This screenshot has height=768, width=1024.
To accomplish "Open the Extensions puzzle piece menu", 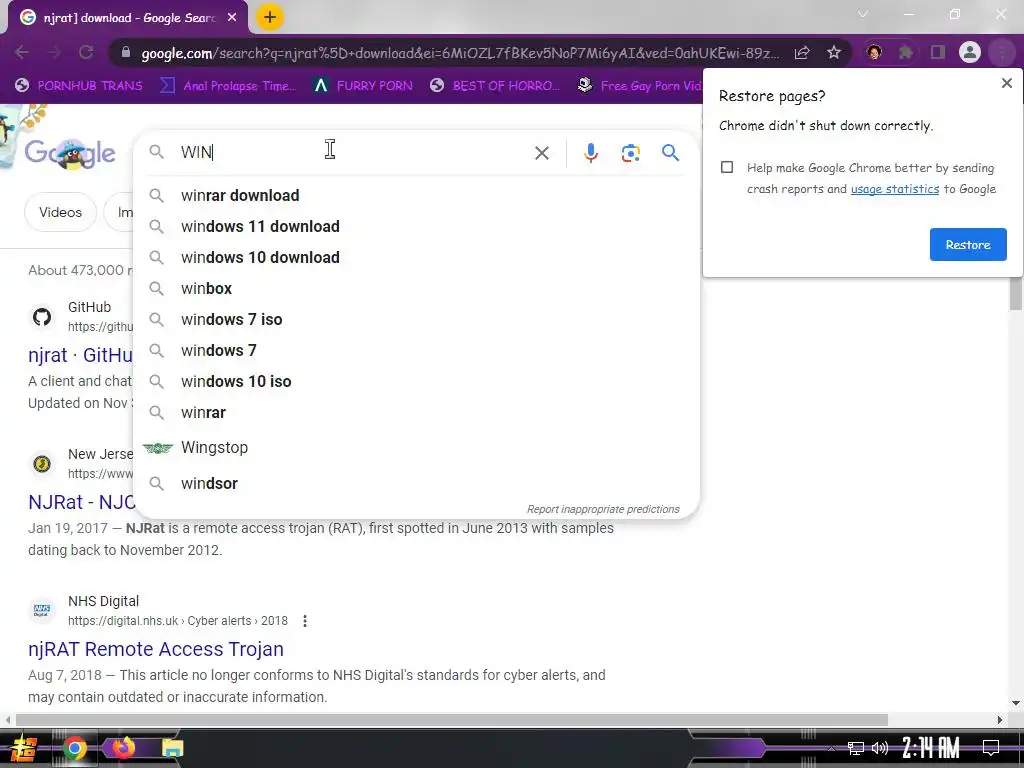I will click(906, 52).
